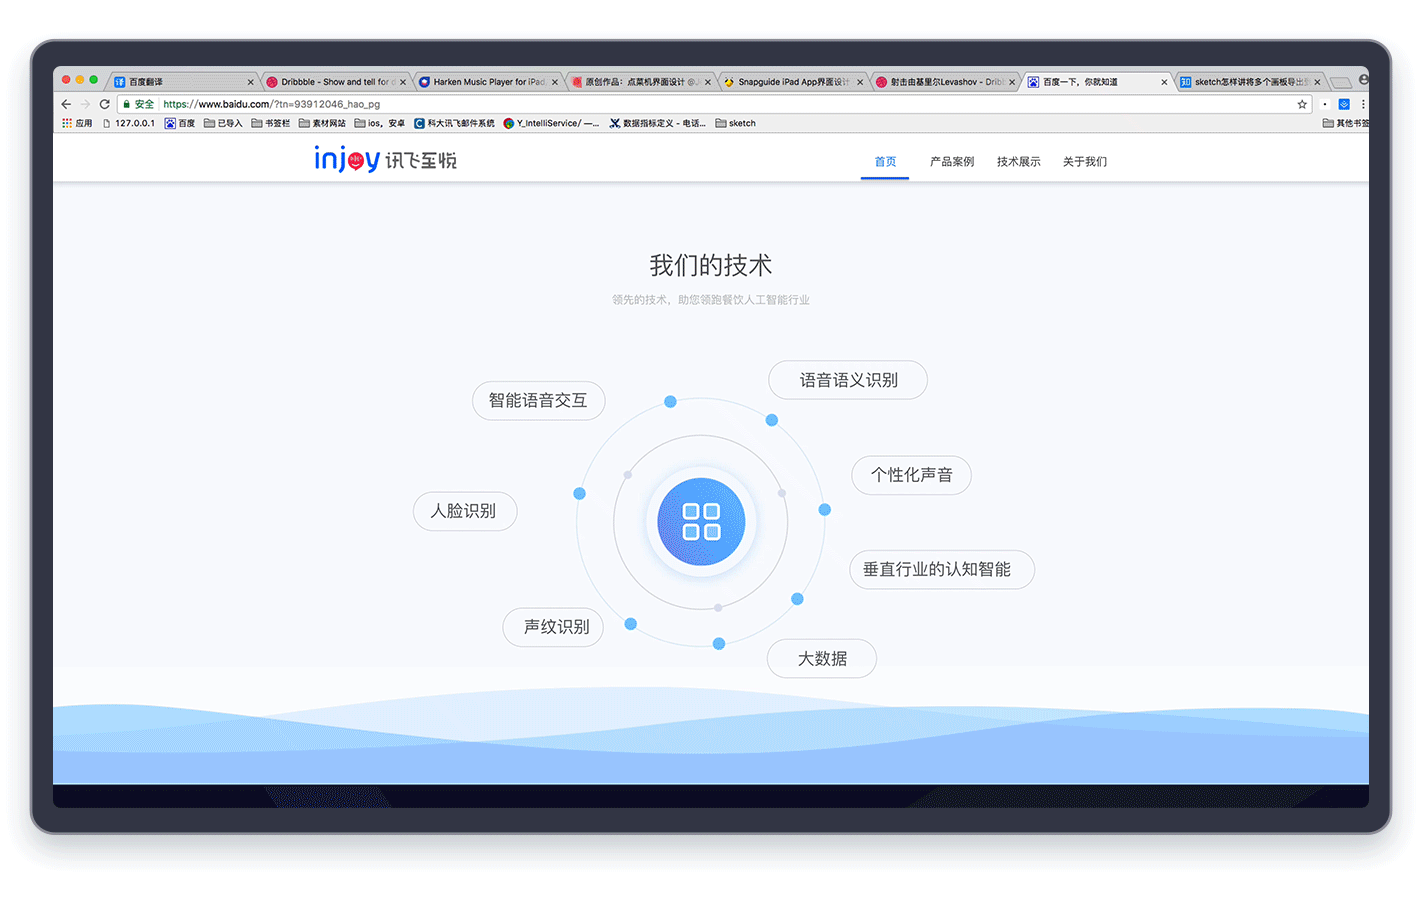This screenshot has height=904, width=1422.
Task: Select the 技术展示 nav item
Action: (1018, 161)
